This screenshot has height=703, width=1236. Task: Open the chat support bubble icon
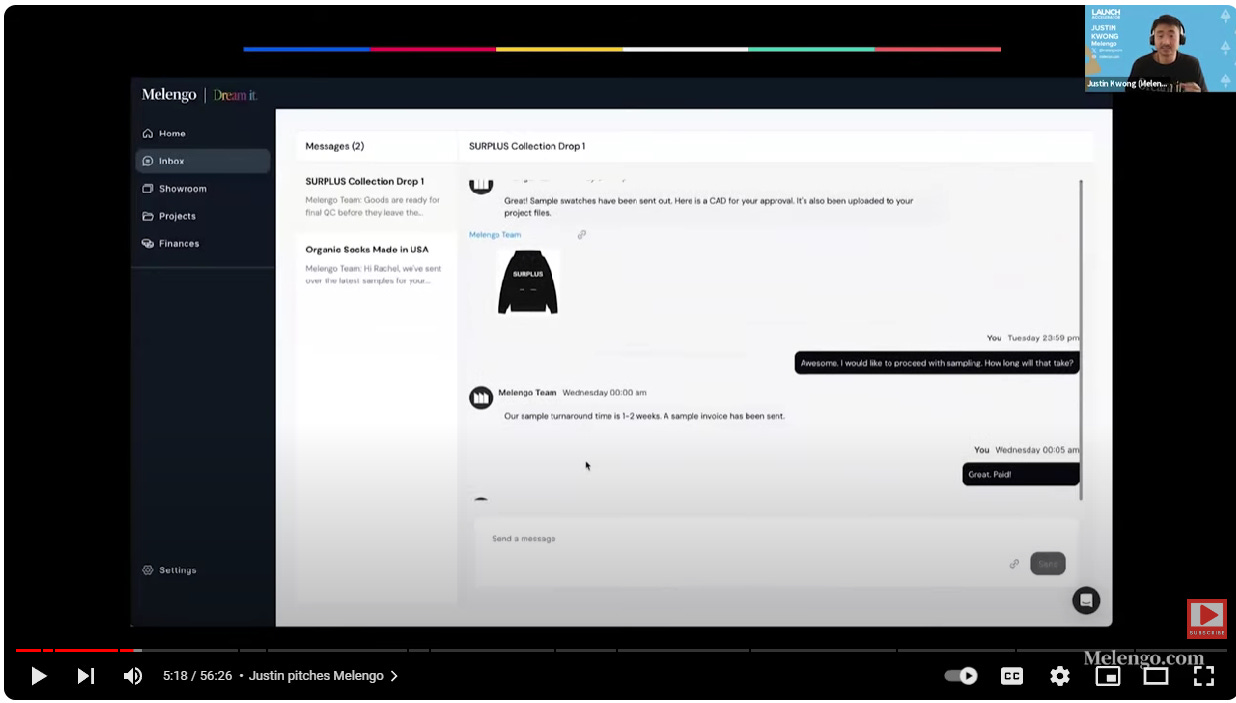pos(1086,600)
